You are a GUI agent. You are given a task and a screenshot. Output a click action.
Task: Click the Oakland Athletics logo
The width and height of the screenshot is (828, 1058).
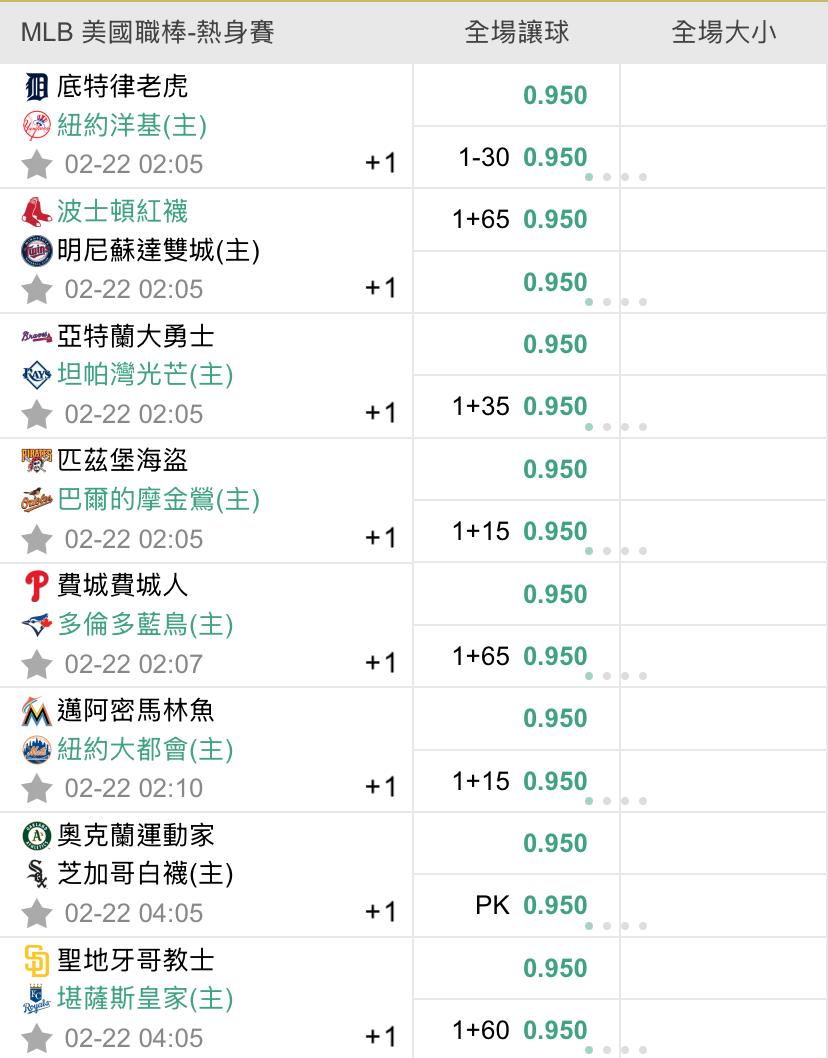tap(36, 835)
